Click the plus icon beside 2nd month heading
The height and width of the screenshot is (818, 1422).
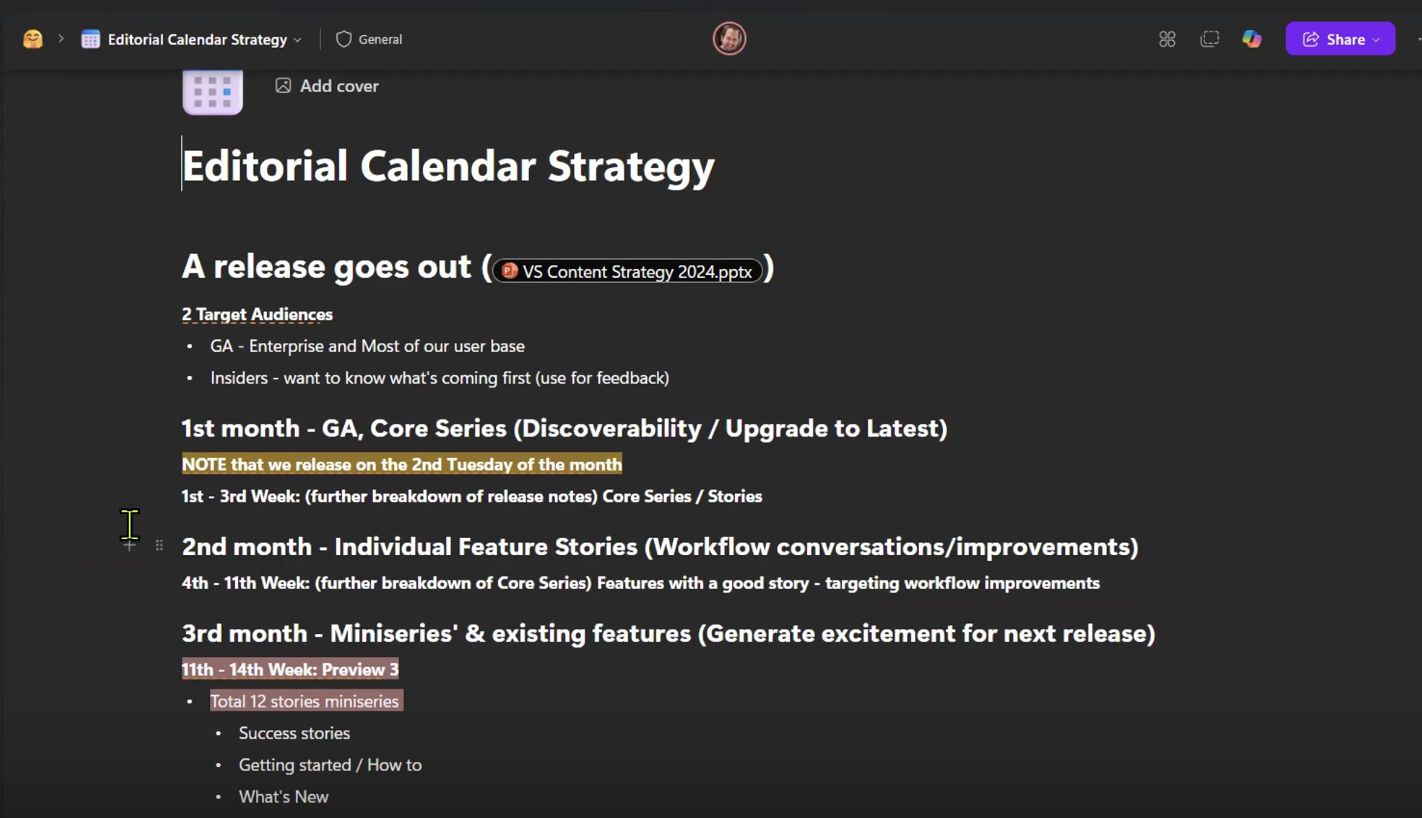[129, 545]
